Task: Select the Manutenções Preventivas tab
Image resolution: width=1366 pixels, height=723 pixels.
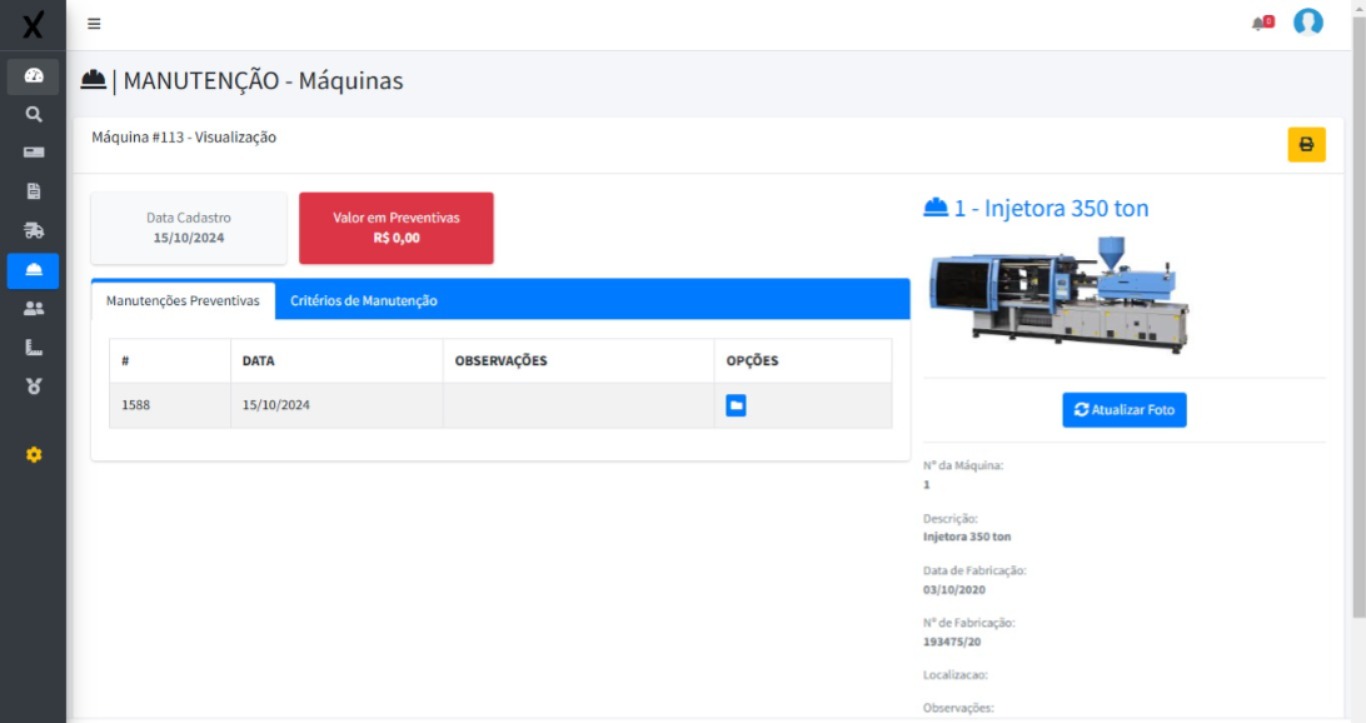Action: (183, 301)
